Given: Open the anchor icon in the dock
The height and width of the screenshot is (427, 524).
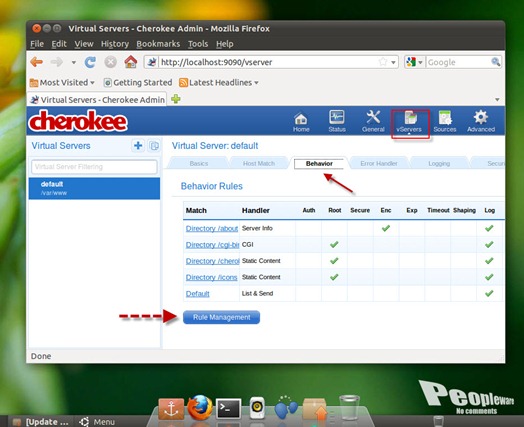Looking at the screenshot, I should pos(171,409).
